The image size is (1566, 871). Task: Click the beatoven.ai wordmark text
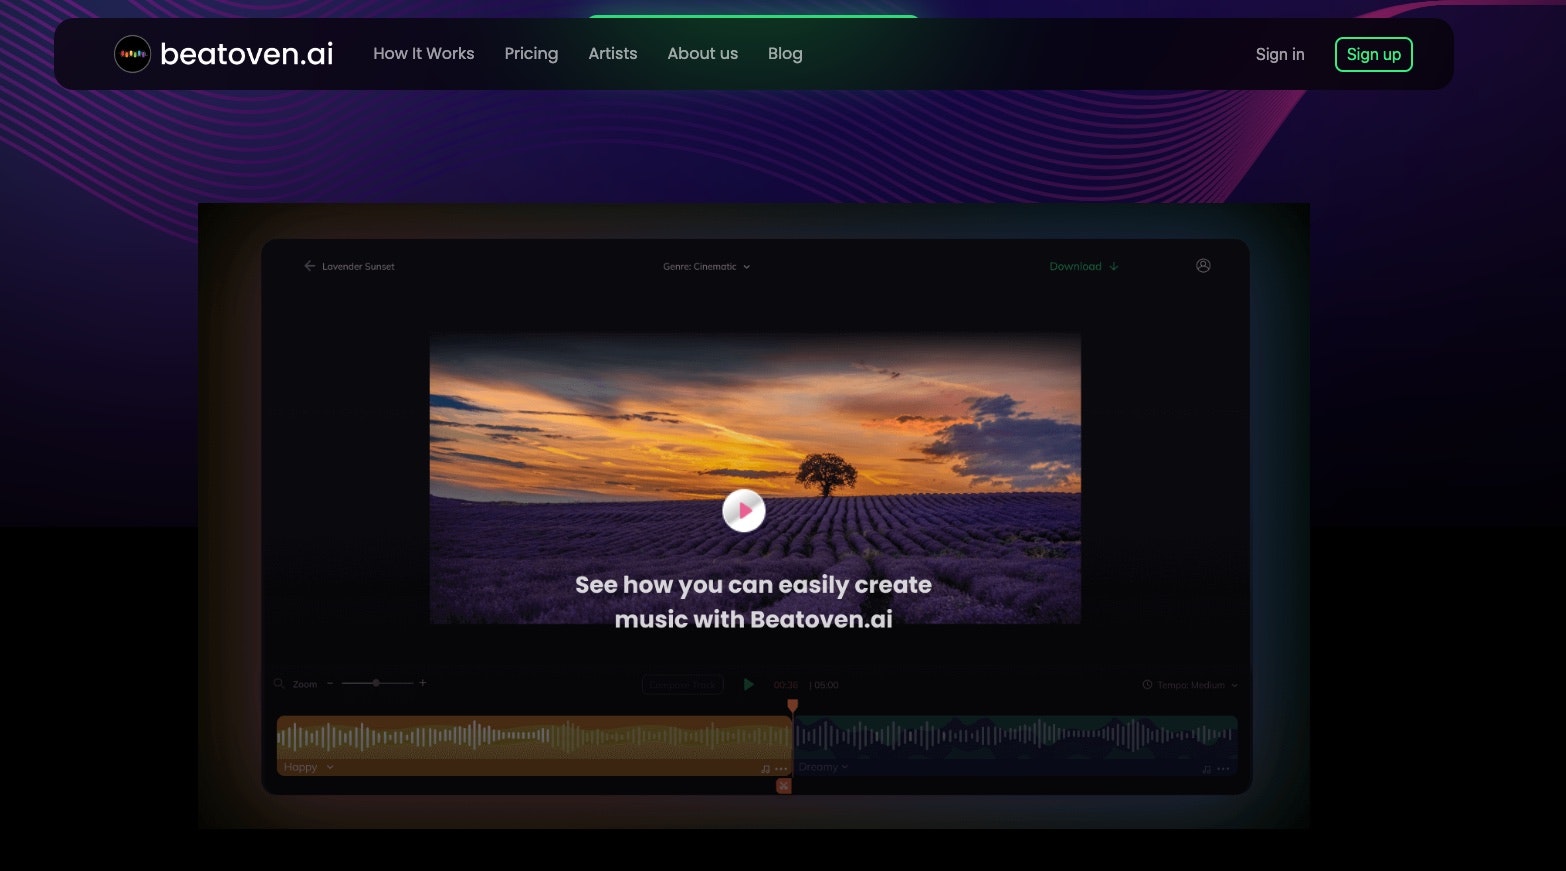[x=247, y=54]
